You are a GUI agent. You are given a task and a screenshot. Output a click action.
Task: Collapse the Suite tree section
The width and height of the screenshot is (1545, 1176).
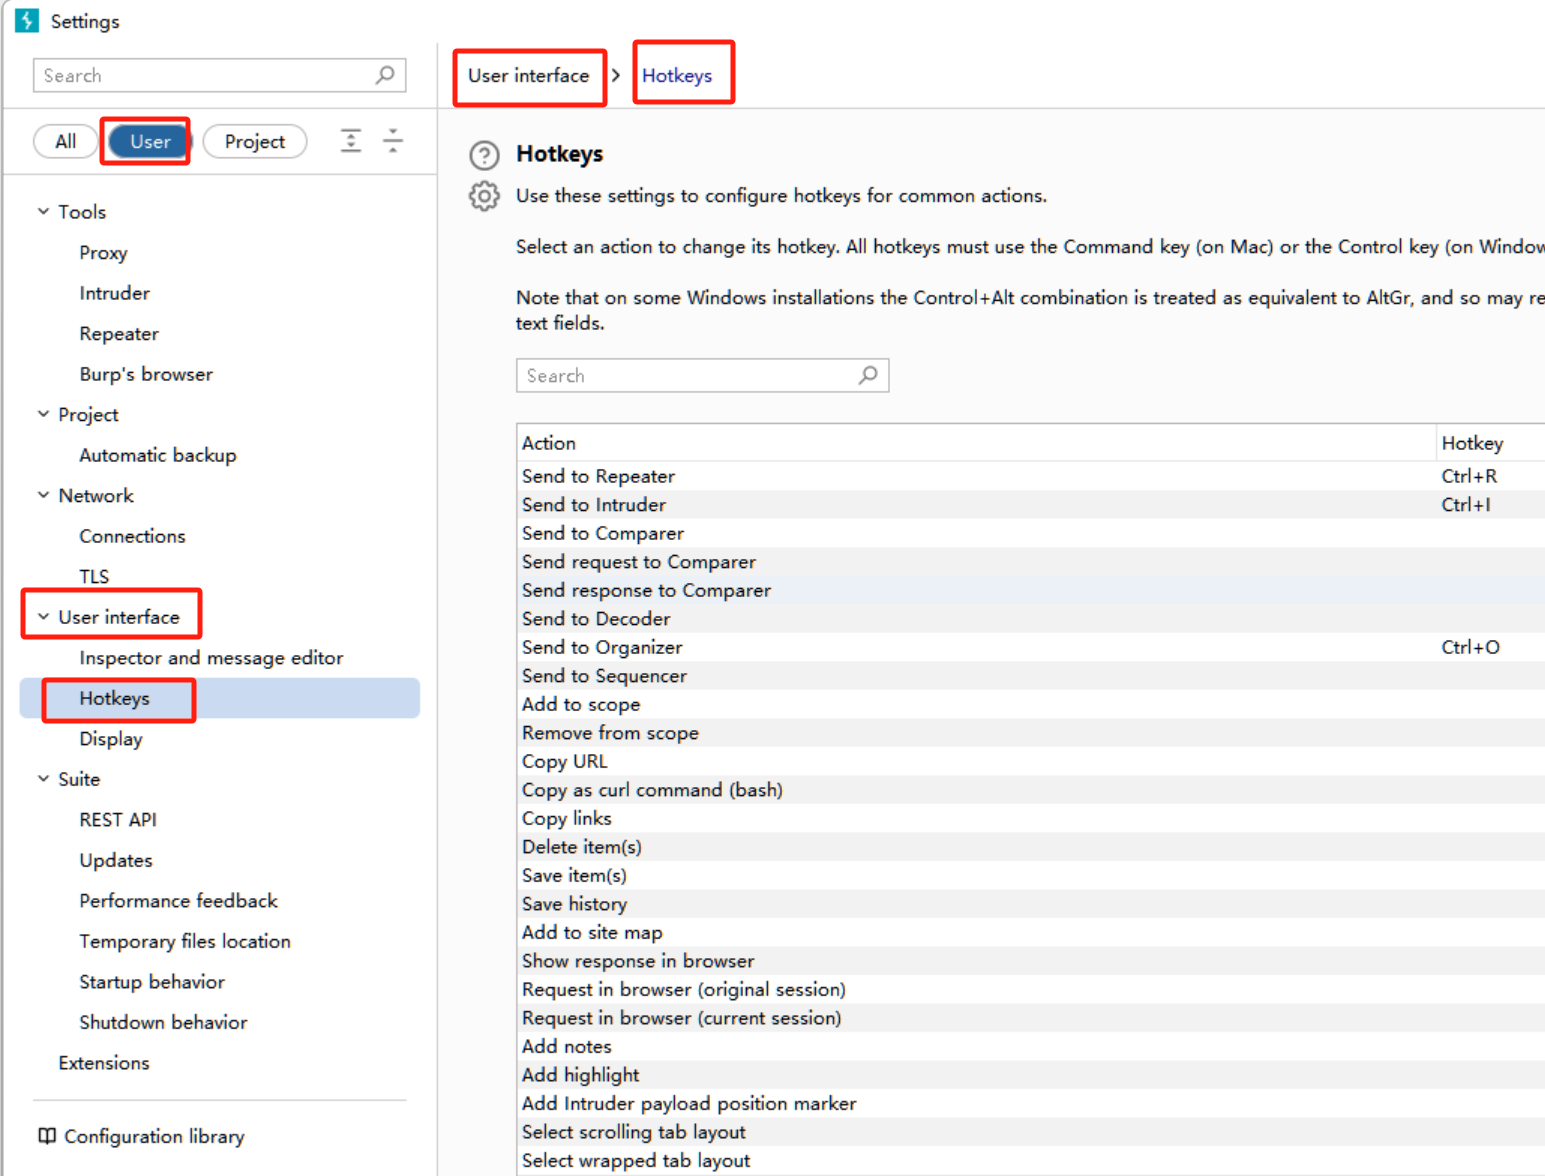(43, 779)
